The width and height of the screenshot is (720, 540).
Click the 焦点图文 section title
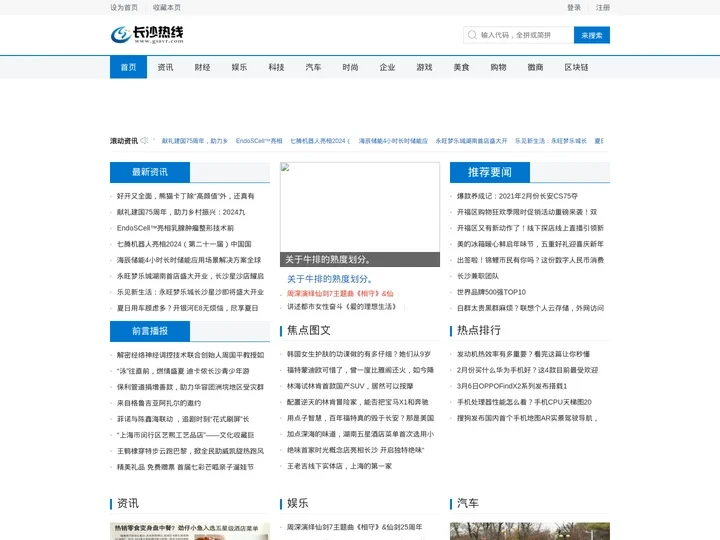coord(309,330)
